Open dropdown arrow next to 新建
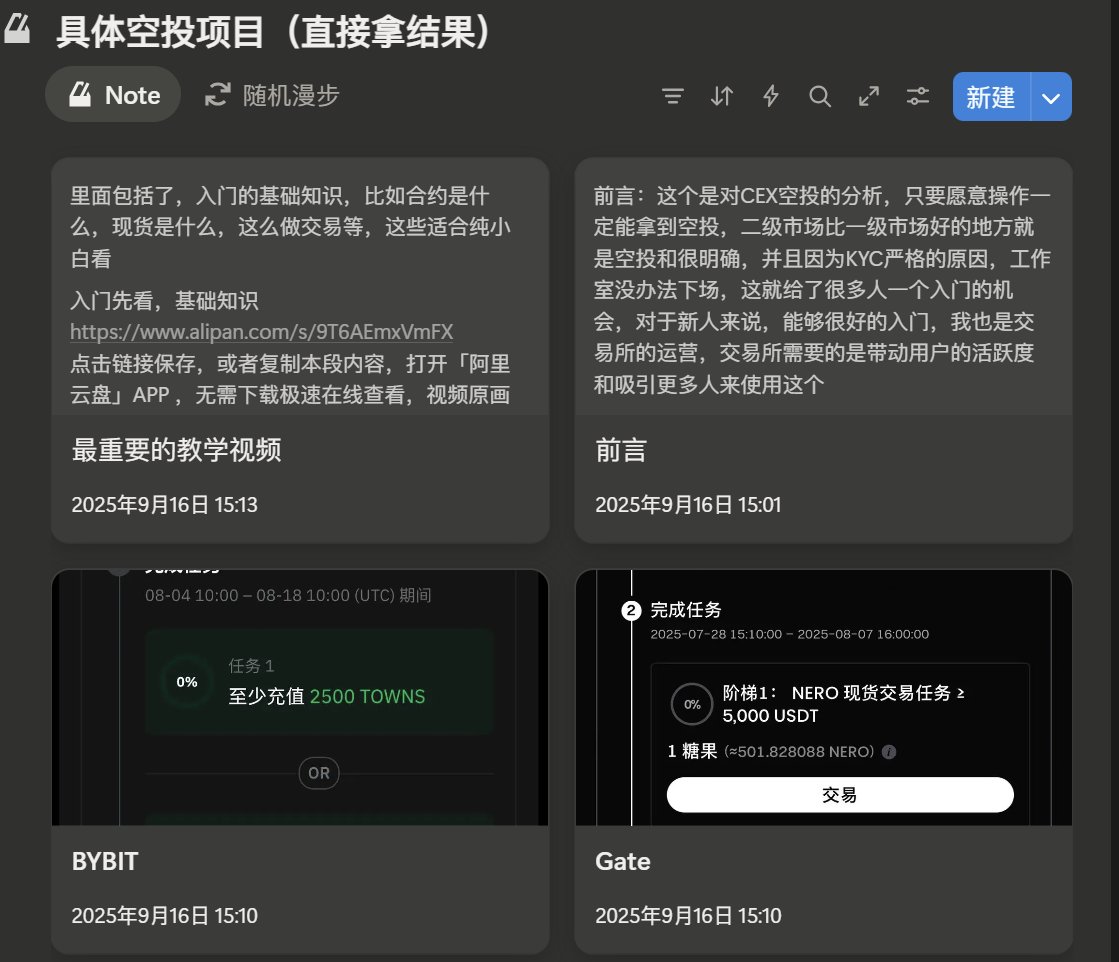1119x962 pixels. (1051, 96)
